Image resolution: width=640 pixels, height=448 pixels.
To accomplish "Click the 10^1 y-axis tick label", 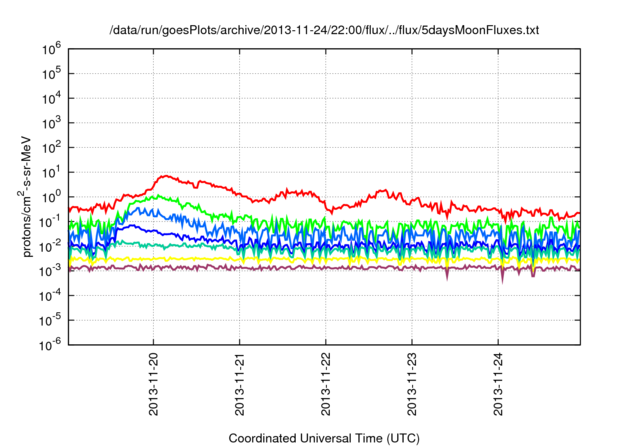I will (x=51, y=172).
